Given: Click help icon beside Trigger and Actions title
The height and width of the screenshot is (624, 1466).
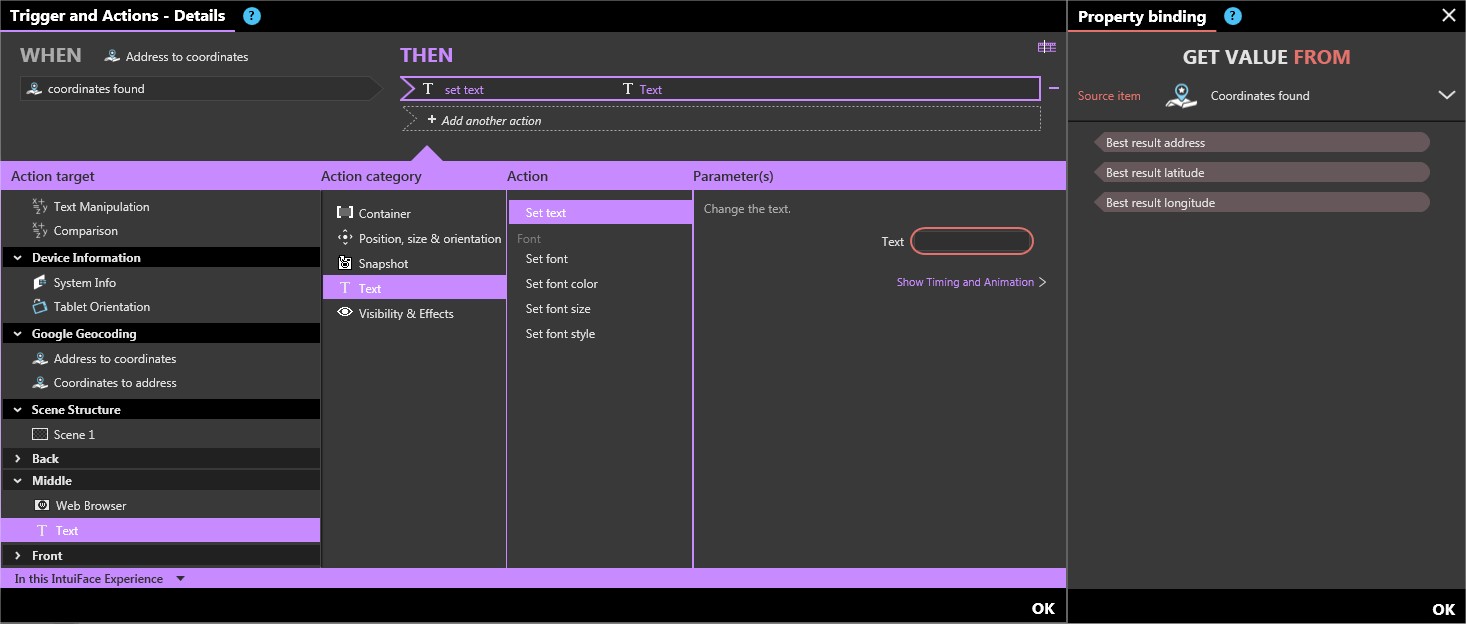Looking at the screenshot, I should pyautogui.click(x=252, y=16).
